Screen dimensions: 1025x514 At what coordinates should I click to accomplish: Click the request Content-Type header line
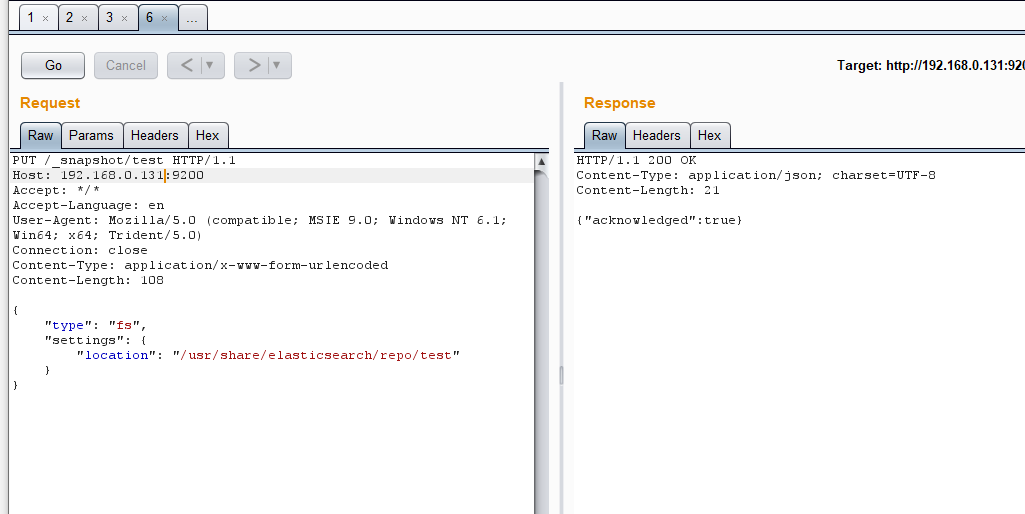pyautogui.click(x=200, y=266)
